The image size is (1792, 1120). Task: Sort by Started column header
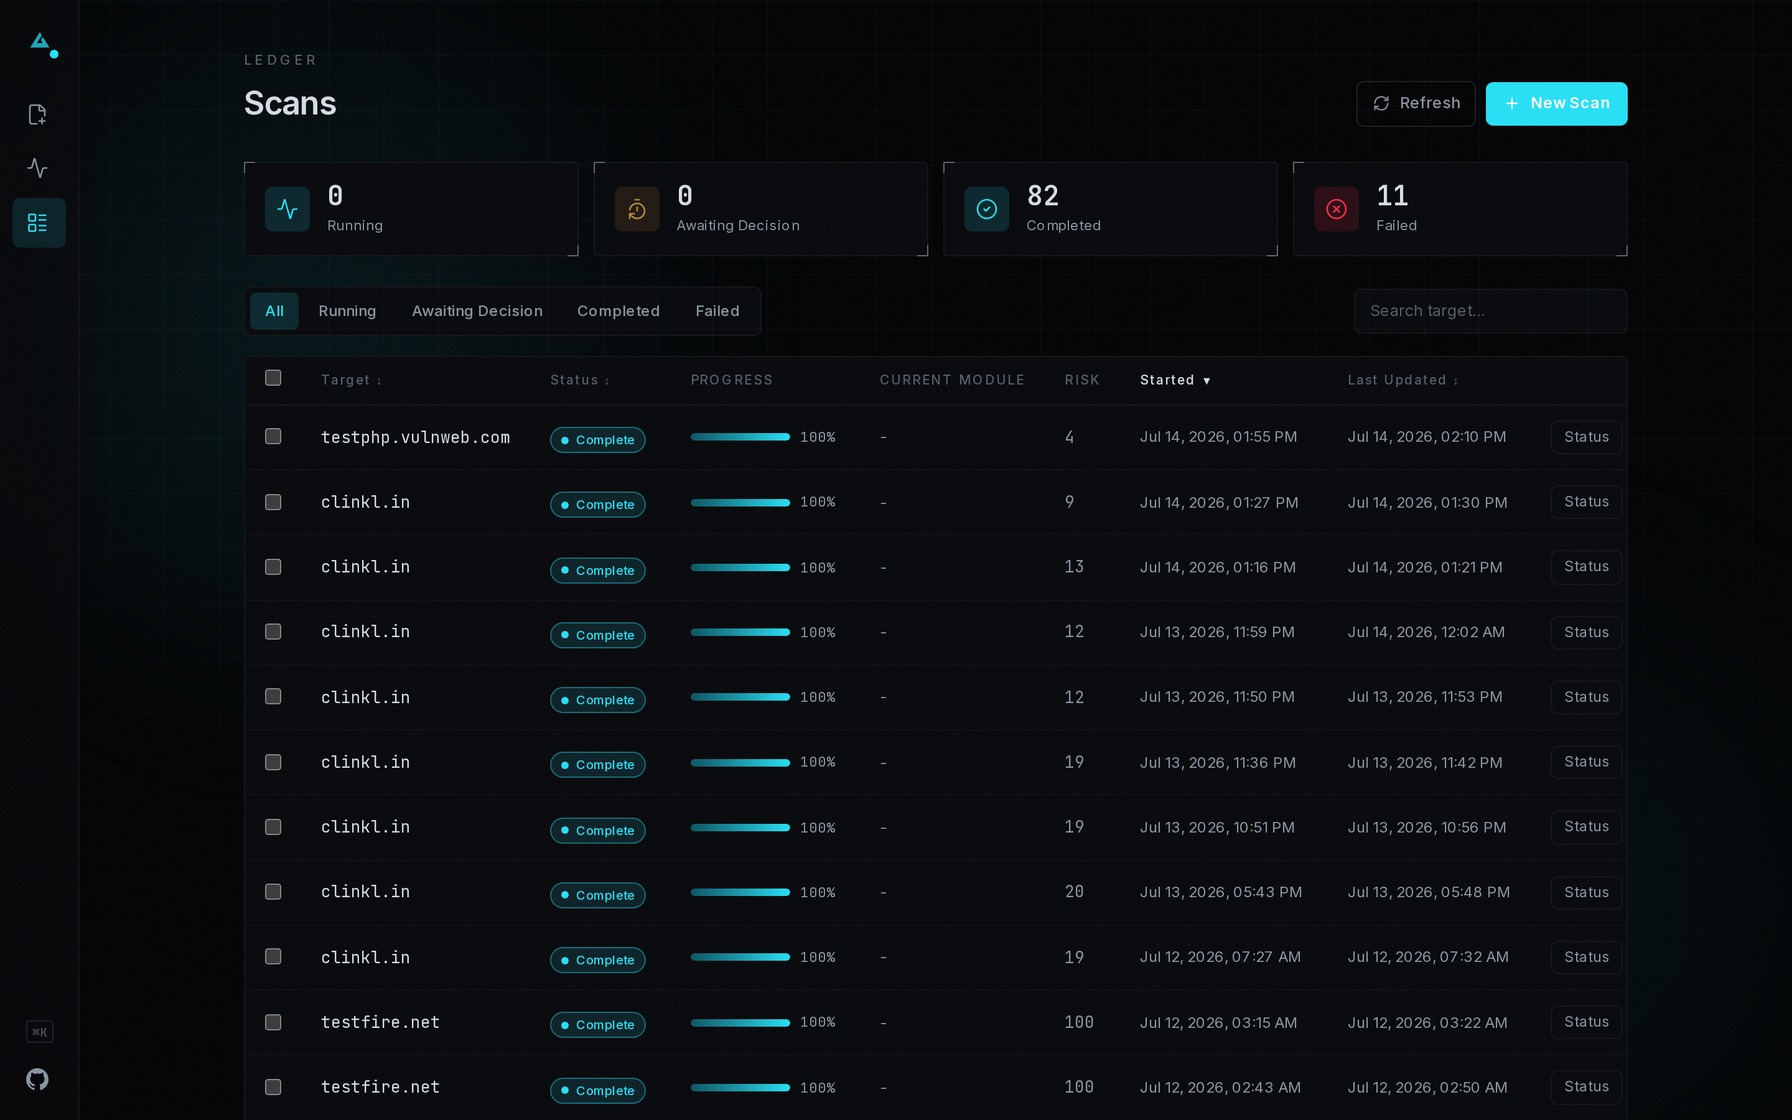point(1175,380)
